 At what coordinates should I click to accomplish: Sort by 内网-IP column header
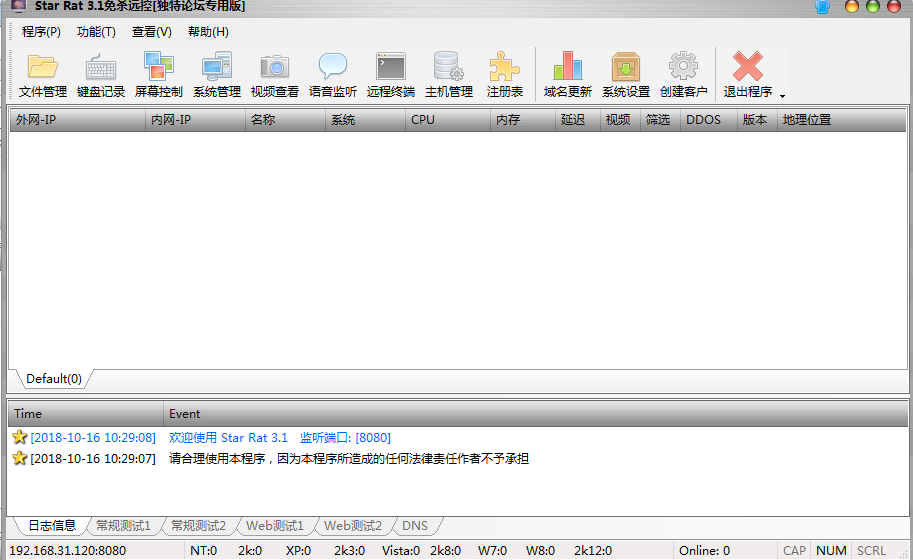point(195,120)
